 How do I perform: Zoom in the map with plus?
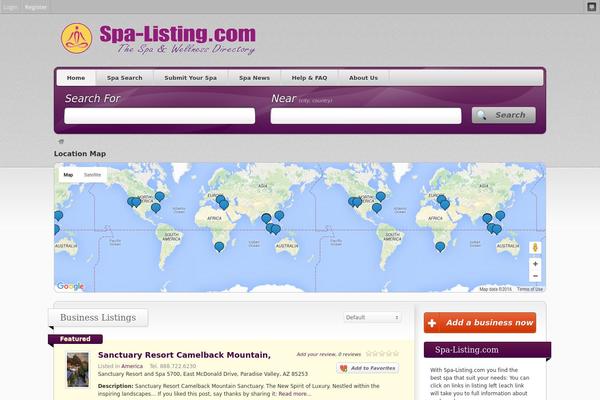535,264
